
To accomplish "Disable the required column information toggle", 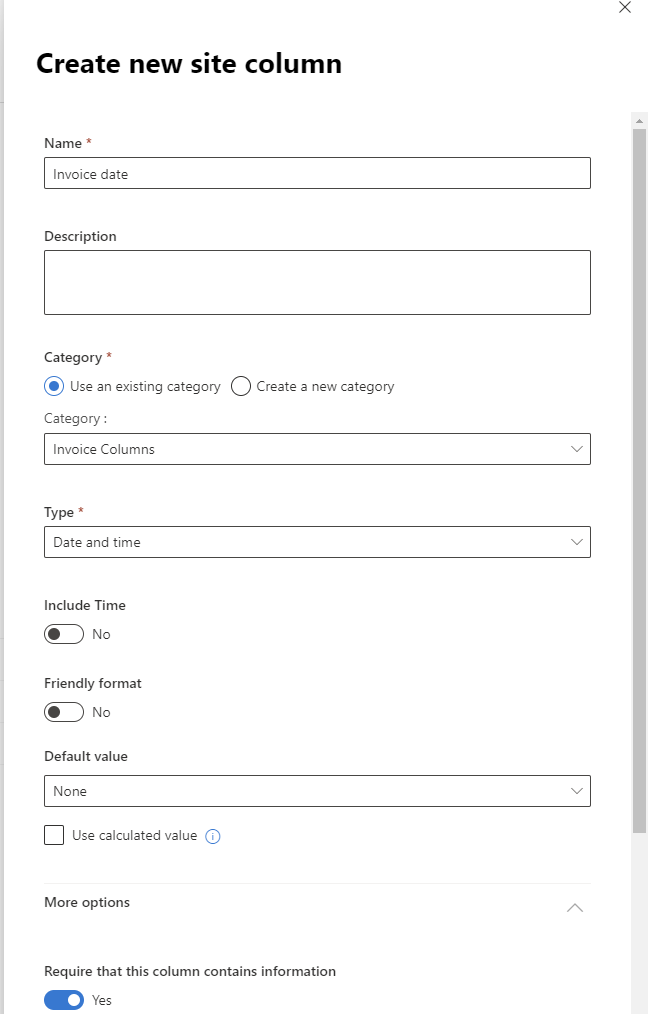I will tap(64, 1000).
